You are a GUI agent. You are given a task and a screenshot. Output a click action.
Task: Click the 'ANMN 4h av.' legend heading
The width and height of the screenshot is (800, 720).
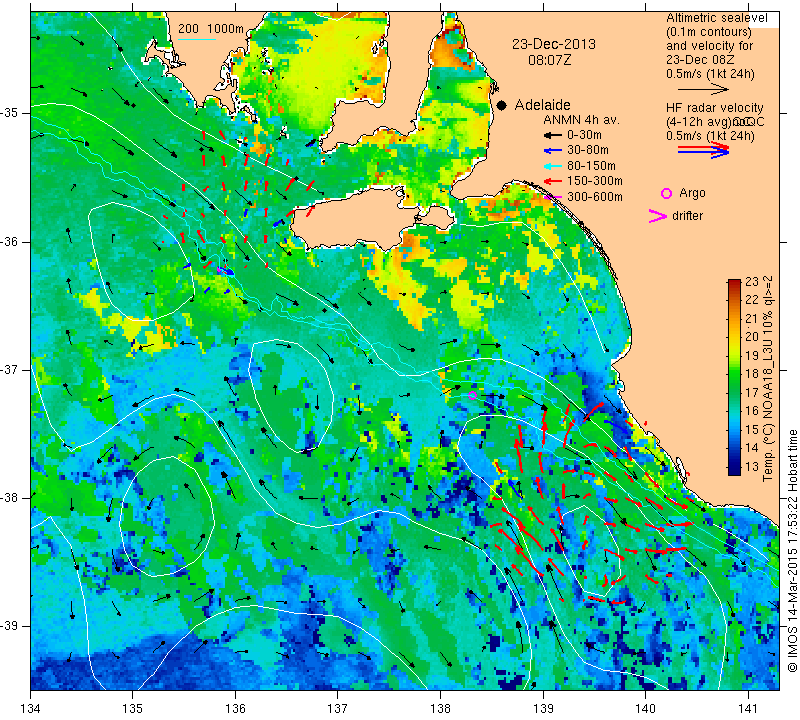[581, 120]
